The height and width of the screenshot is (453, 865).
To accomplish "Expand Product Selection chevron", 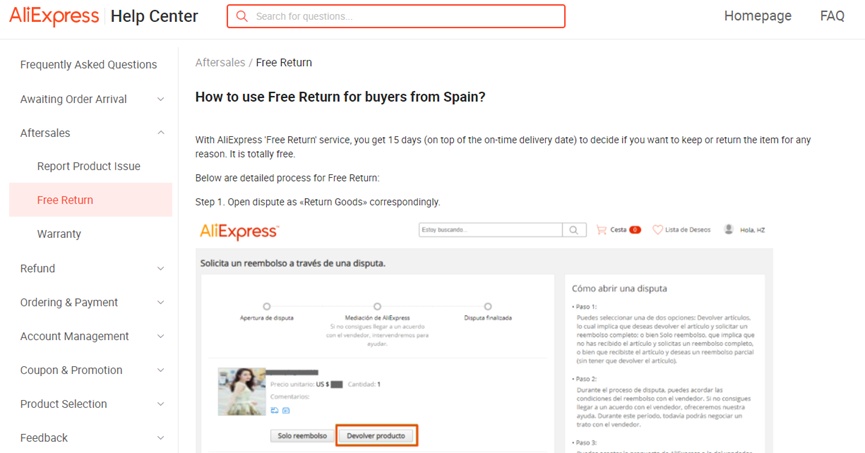I will tap(161, 404).
